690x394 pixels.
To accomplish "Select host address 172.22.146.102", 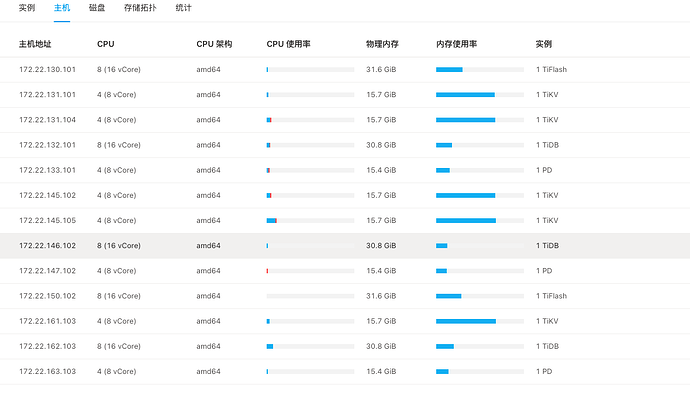I will 48,246.
